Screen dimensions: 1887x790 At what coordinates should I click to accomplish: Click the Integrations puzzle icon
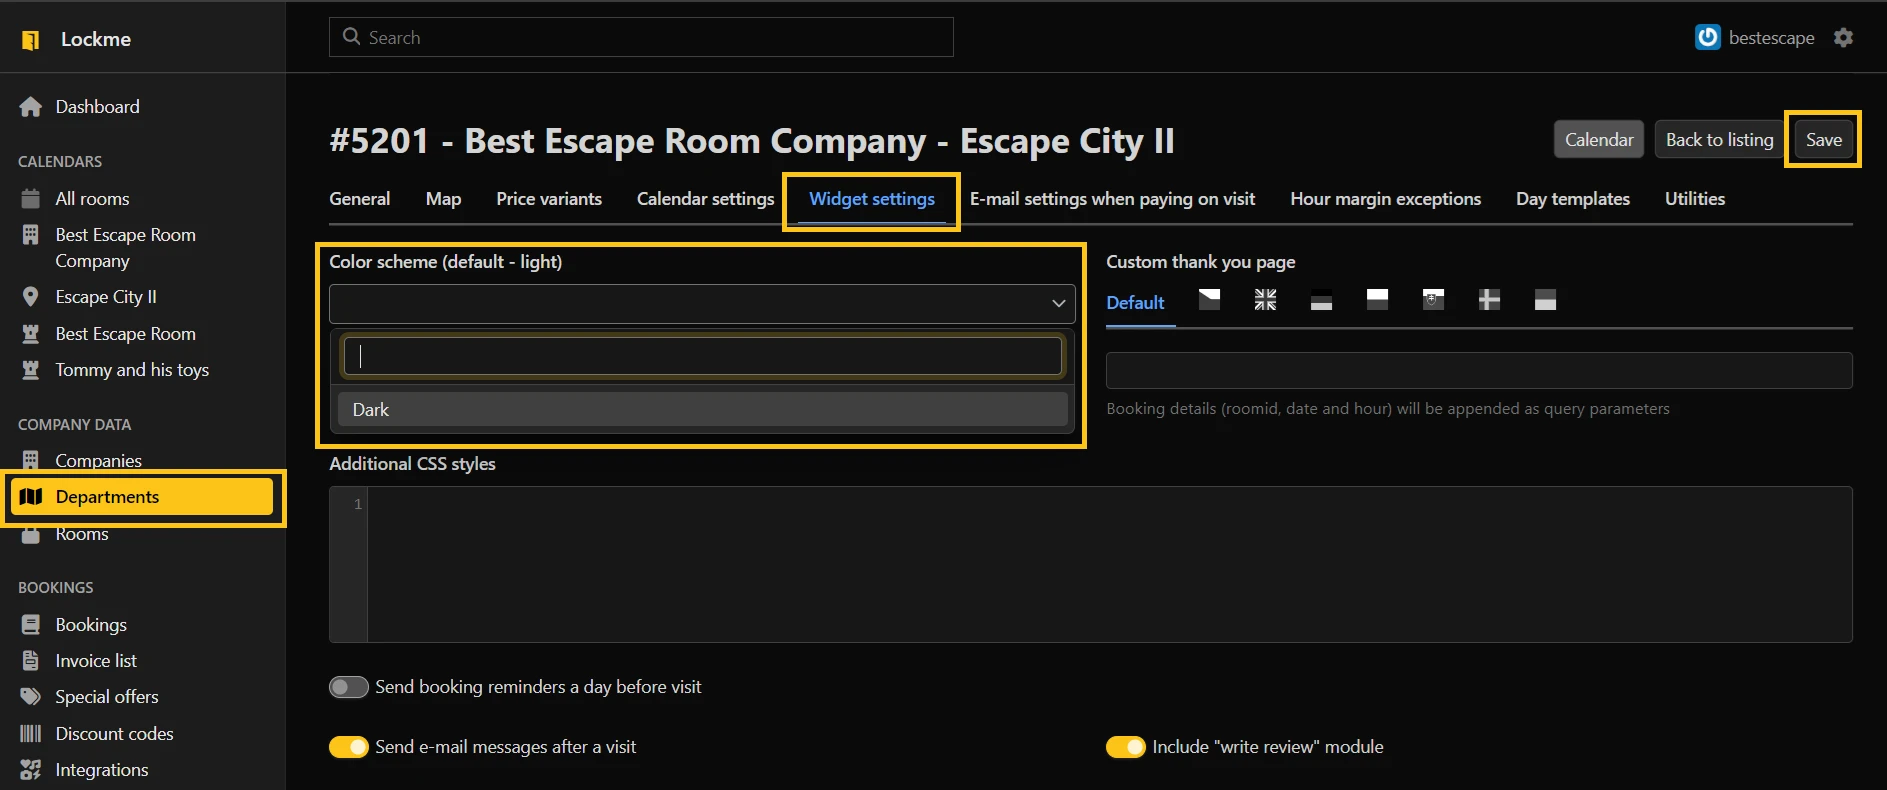click(31, 770)
